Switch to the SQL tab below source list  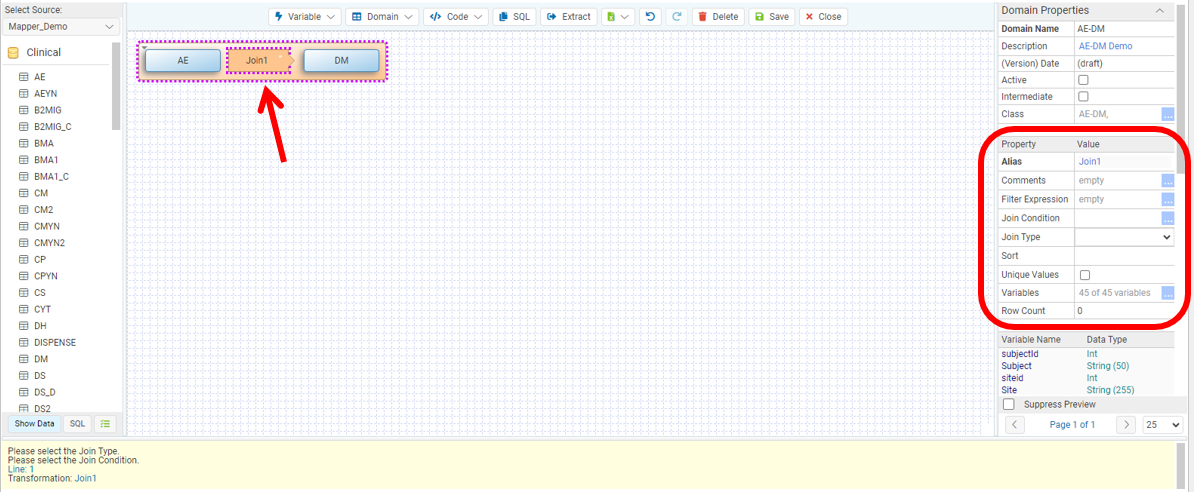pos(78,423)
